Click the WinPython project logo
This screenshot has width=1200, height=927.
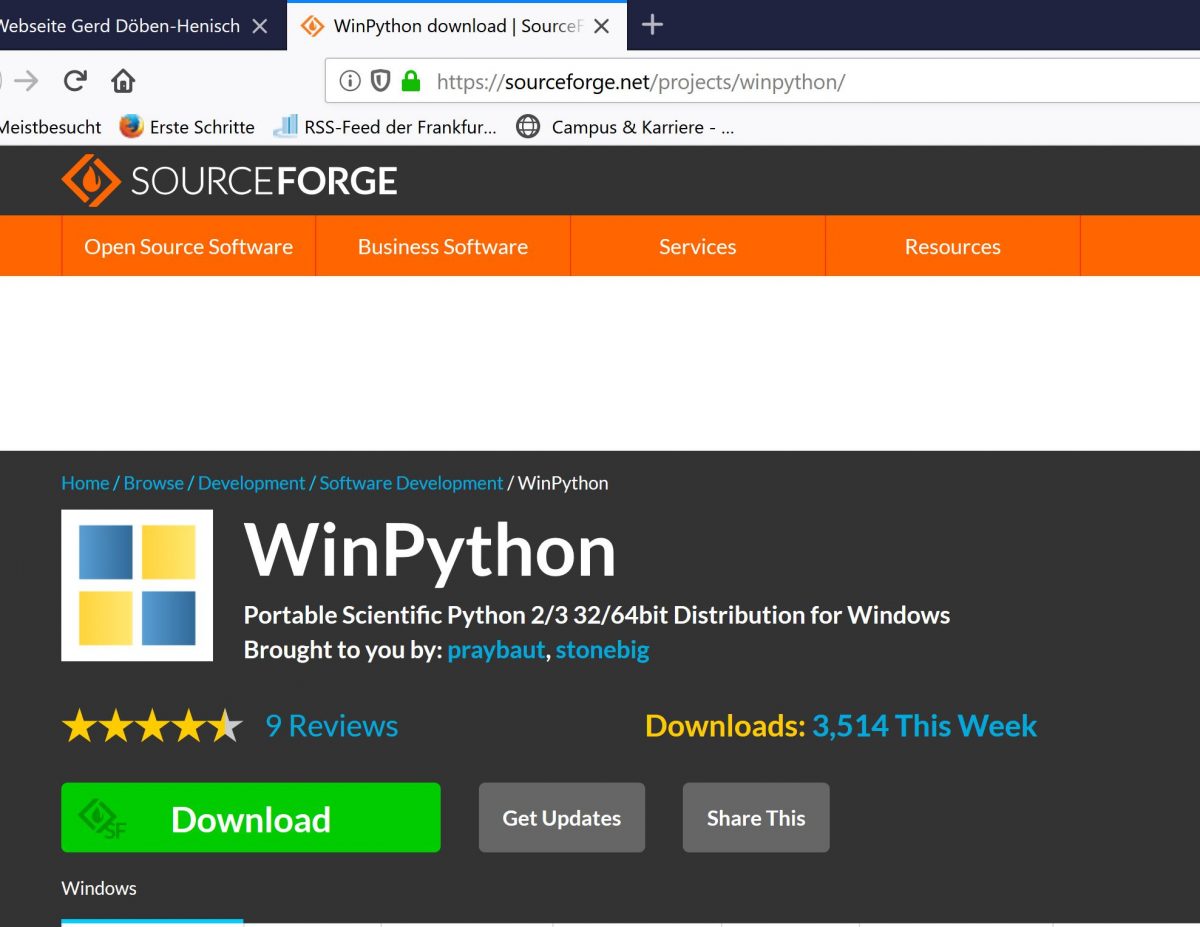(x=137, y=585)
